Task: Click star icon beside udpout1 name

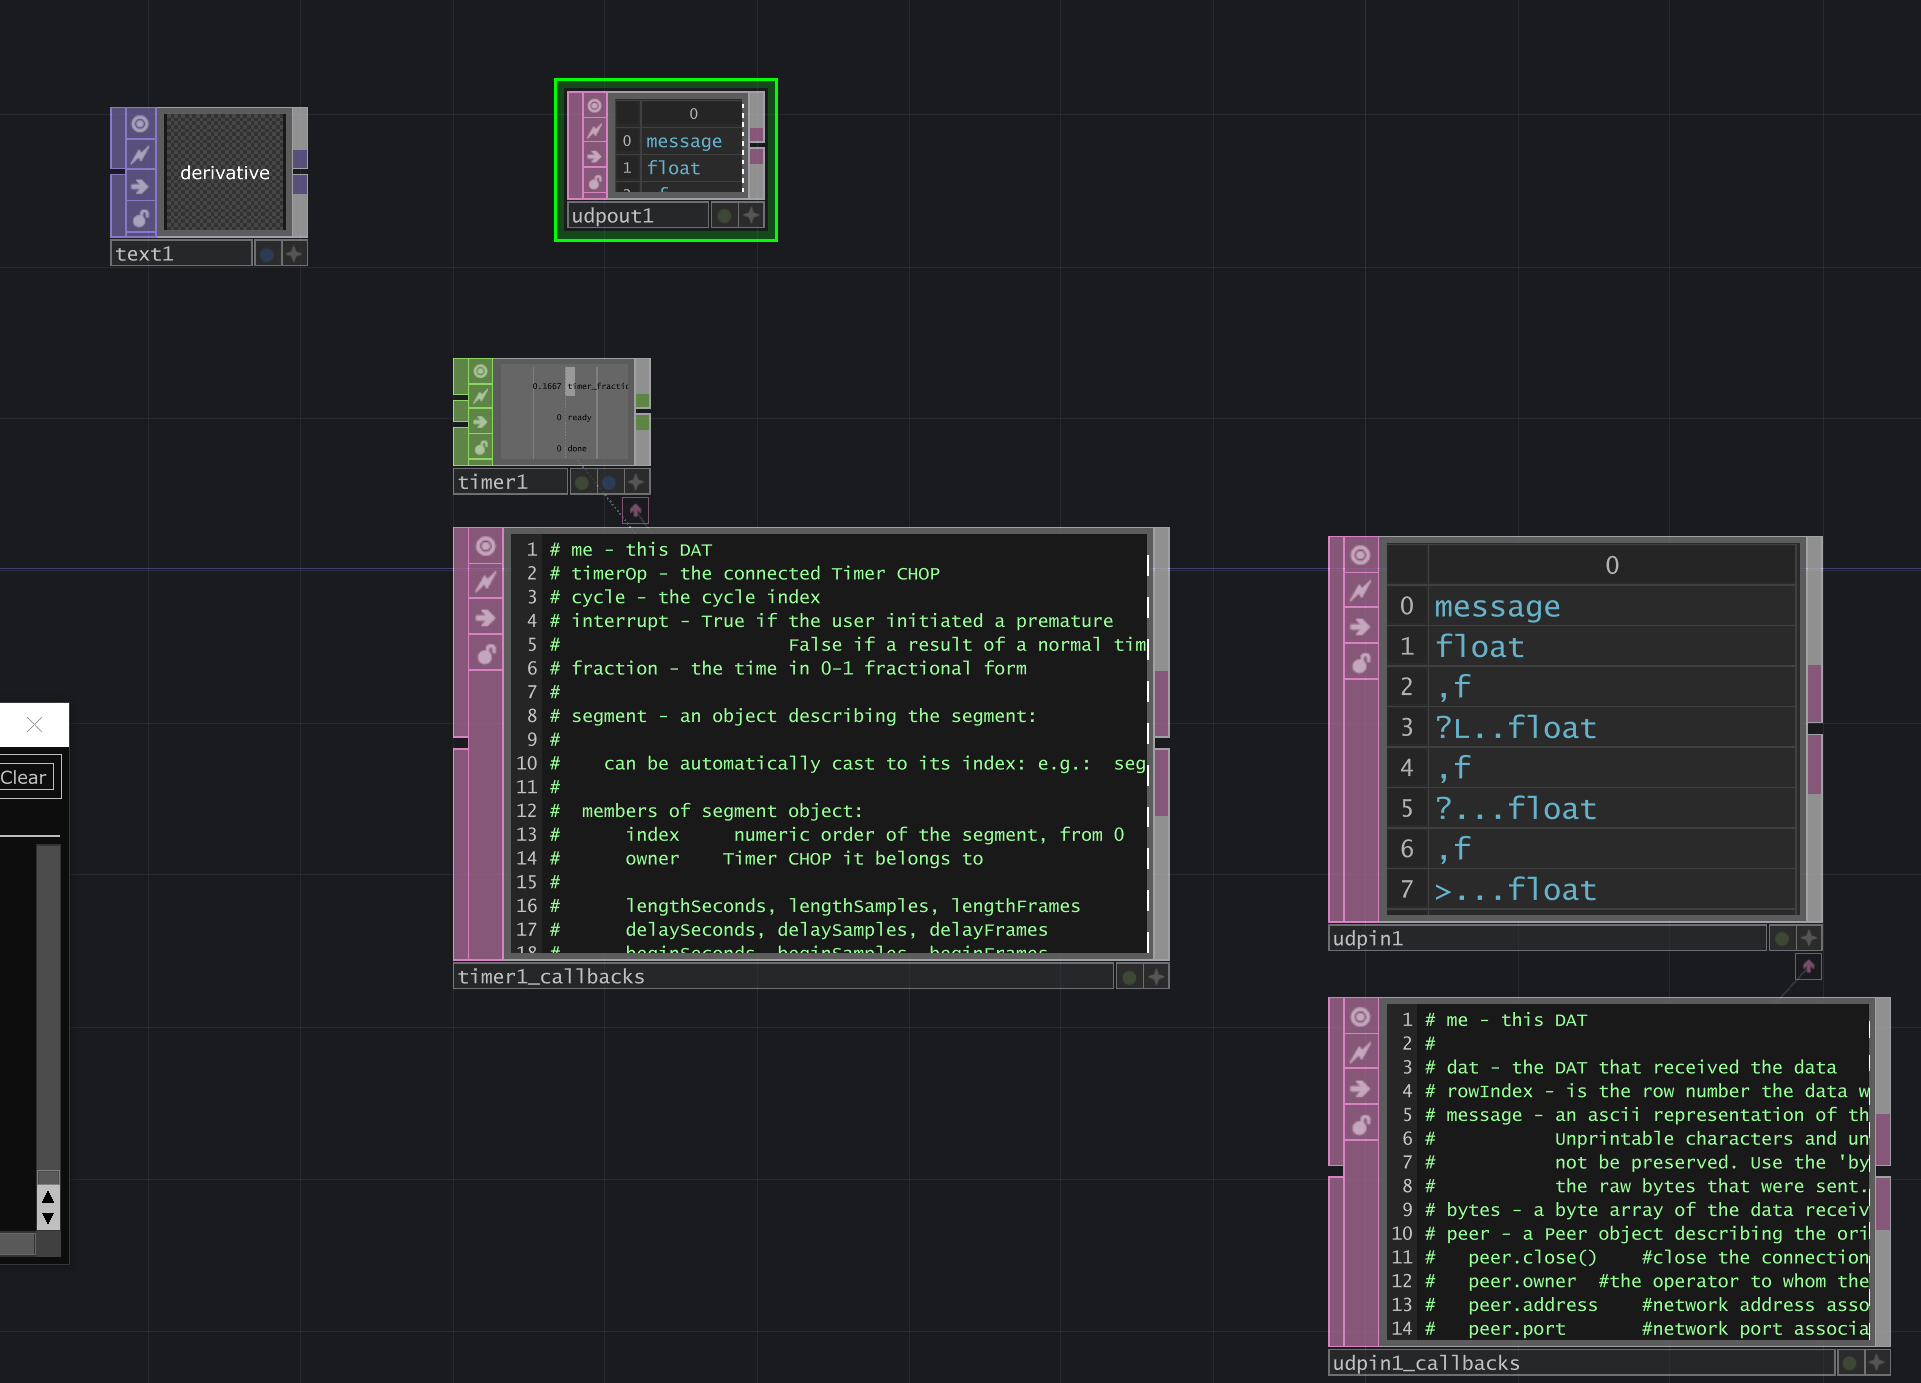Action: [751, 215]
